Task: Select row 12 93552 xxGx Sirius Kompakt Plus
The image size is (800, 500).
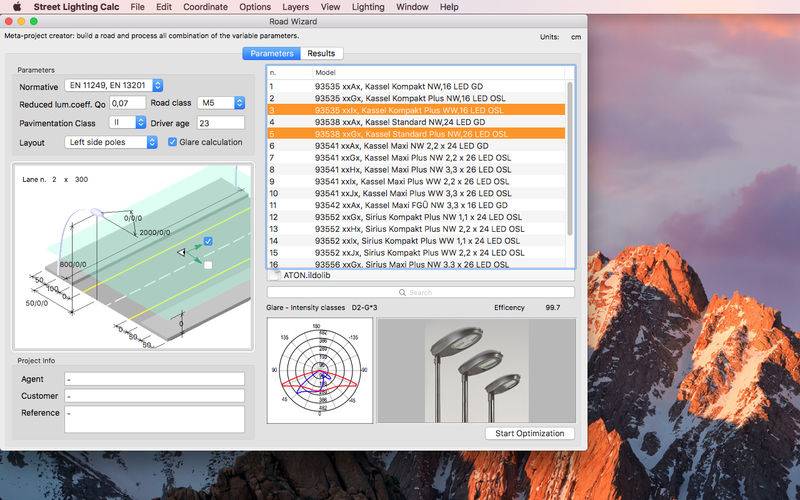Action: point(416,217)
